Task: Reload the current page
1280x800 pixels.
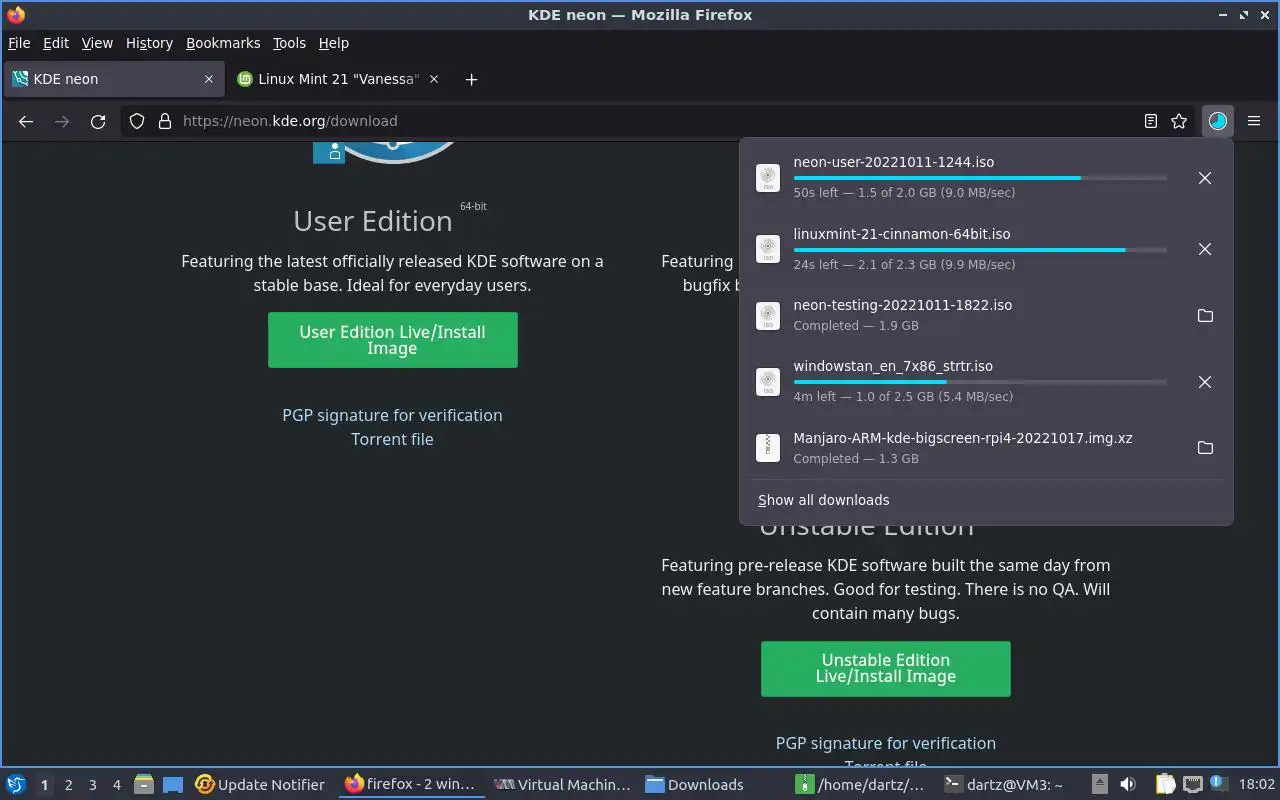Action: [x=98, y=121]
